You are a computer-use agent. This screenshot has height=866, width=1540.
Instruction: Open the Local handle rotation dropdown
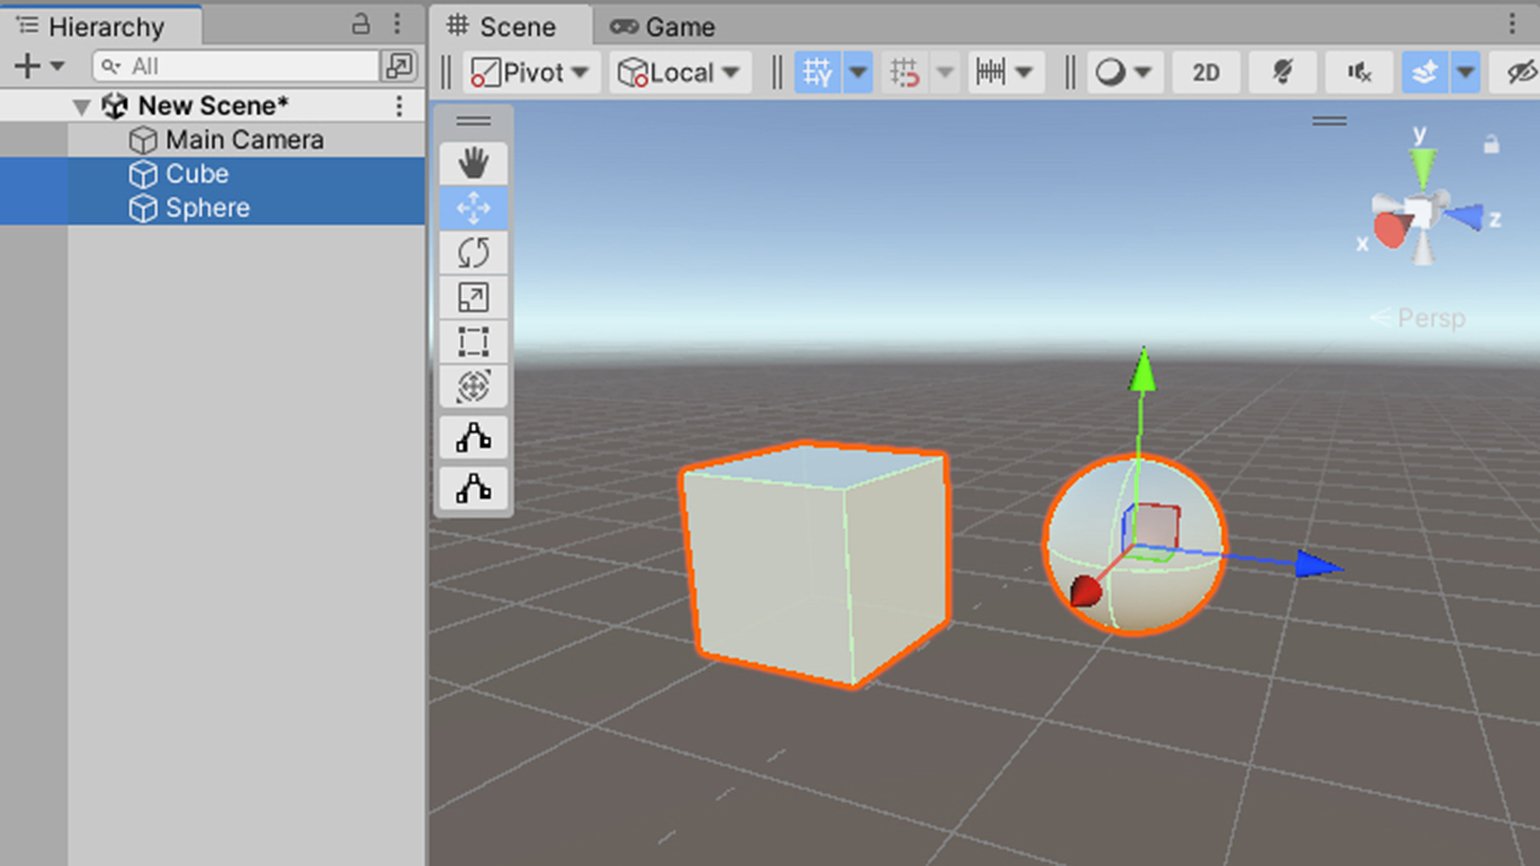(x=680, y=73)
